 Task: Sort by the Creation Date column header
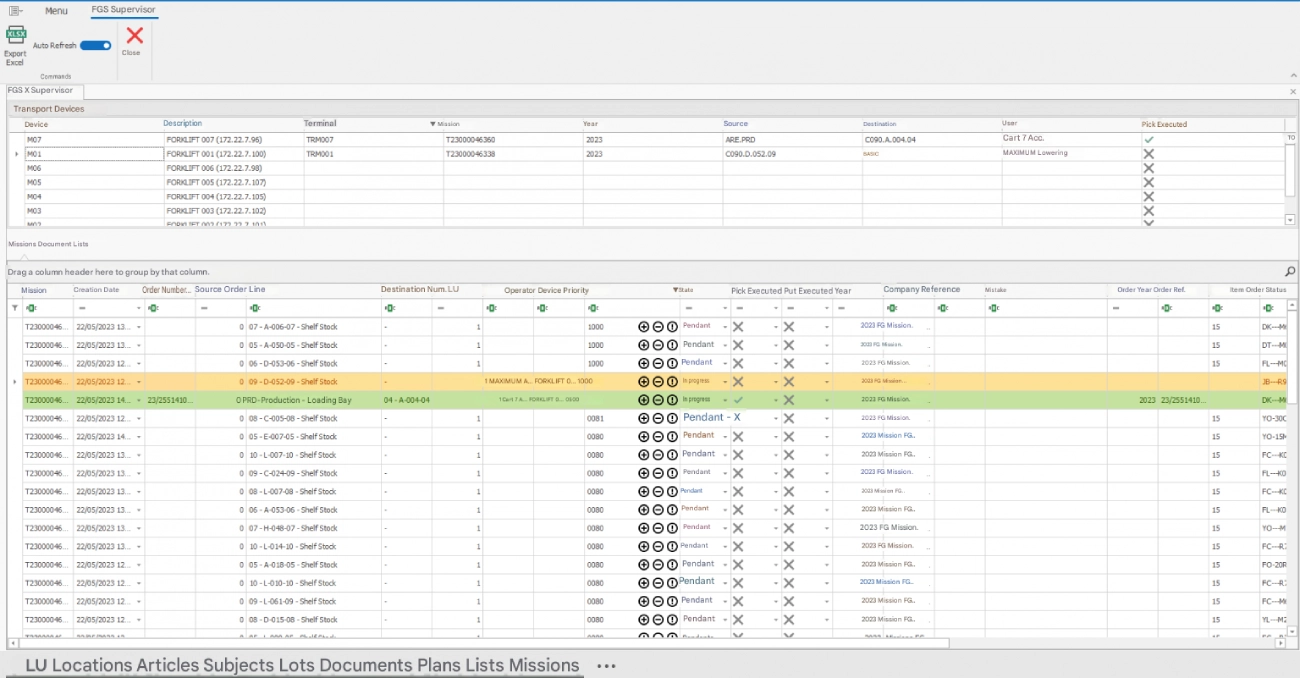tap(96, 290)
